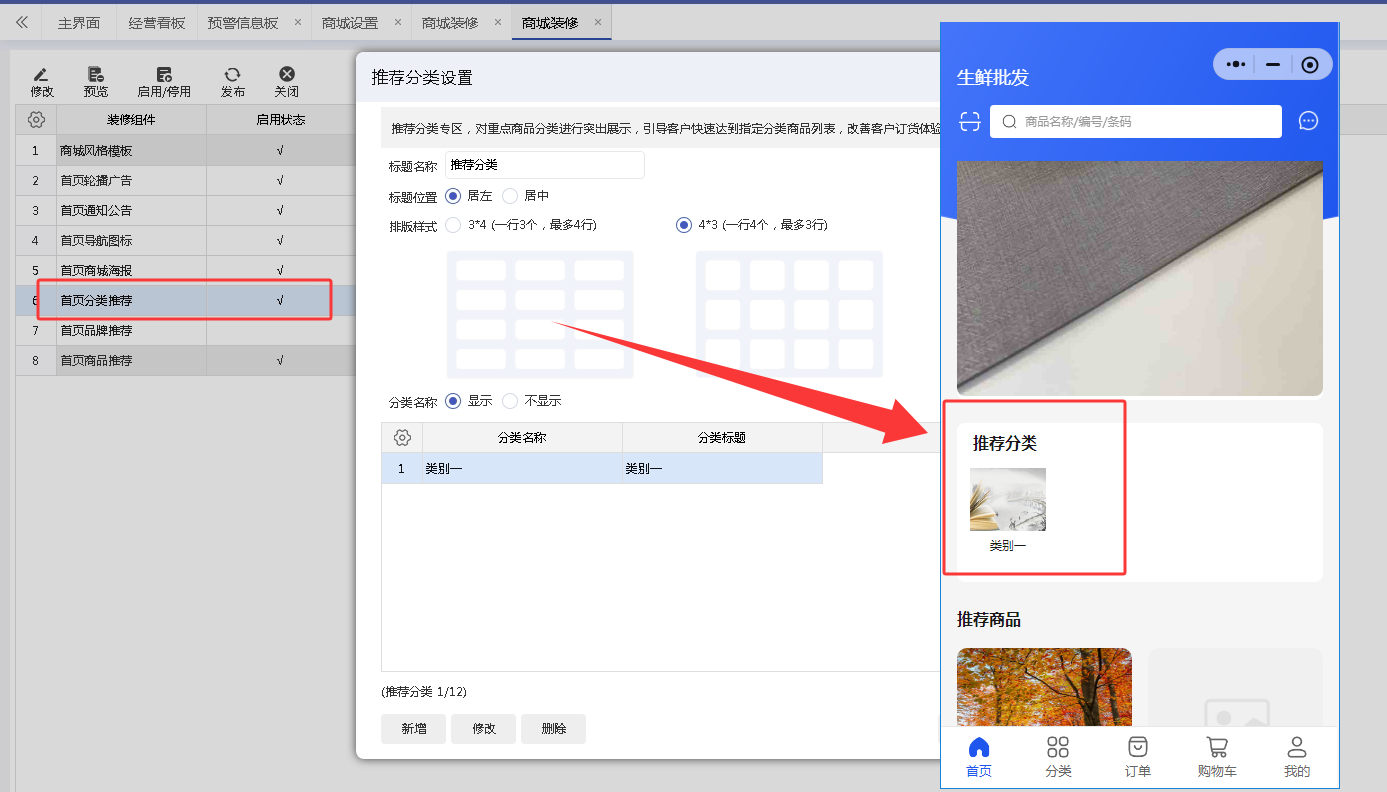Switch to the 经营看板 tab
Image resolution: width=1387 pixels, height=792 pixels.
coord(157,22)
